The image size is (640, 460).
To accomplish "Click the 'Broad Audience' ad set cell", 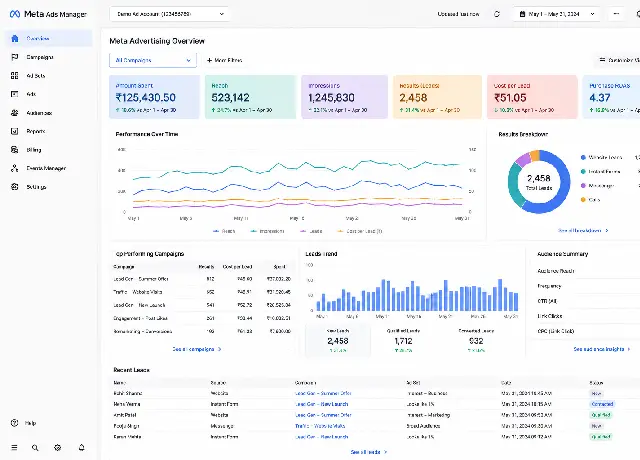I will tap(423, 426).
